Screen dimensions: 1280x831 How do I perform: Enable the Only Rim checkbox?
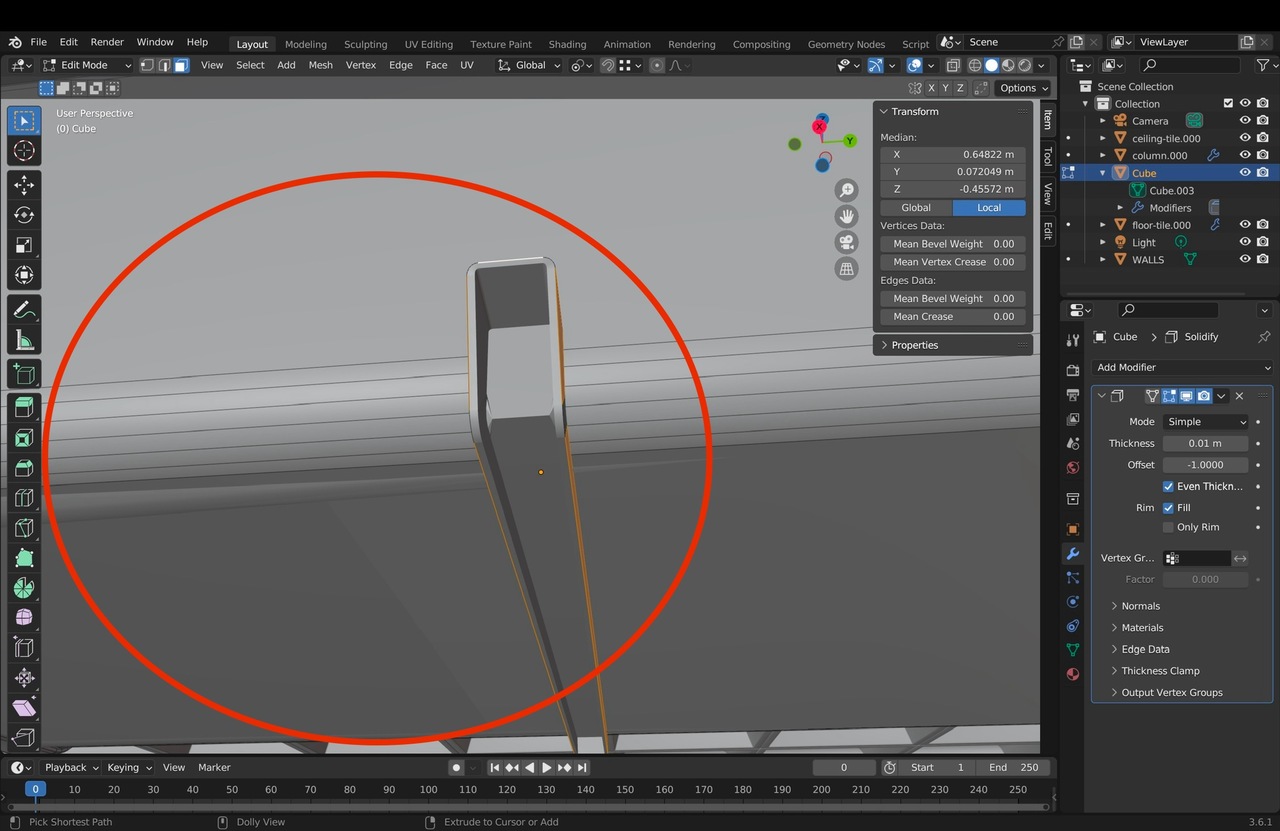(1168, 527)
